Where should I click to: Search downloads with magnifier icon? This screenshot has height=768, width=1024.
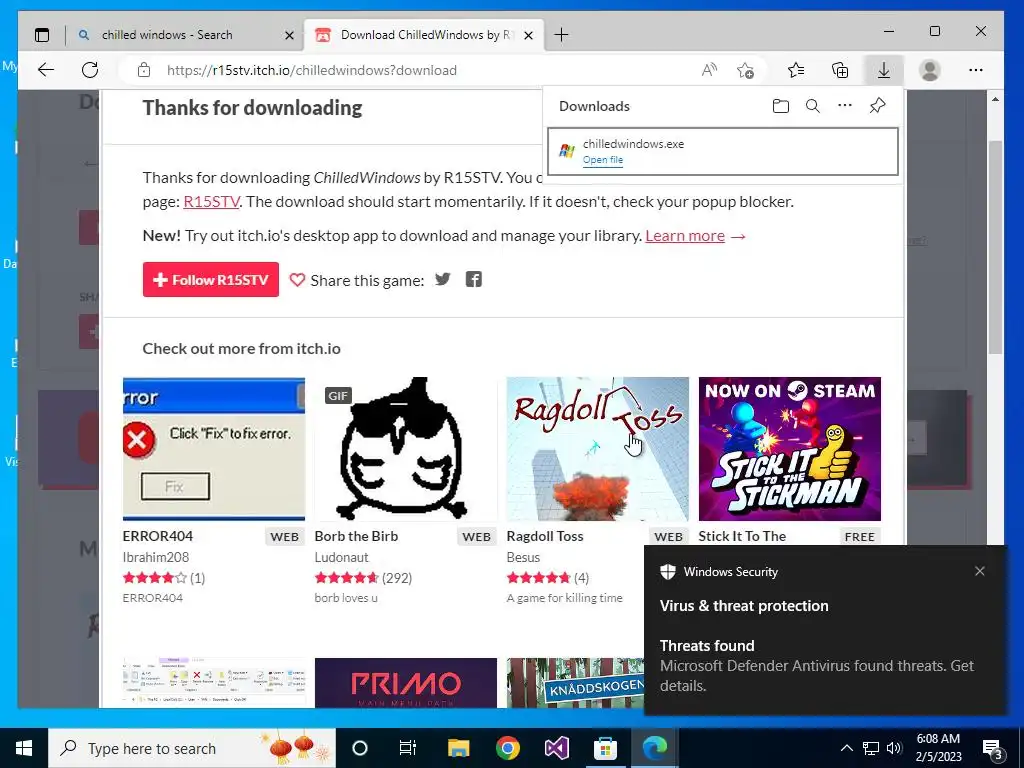tap(812, 106)
